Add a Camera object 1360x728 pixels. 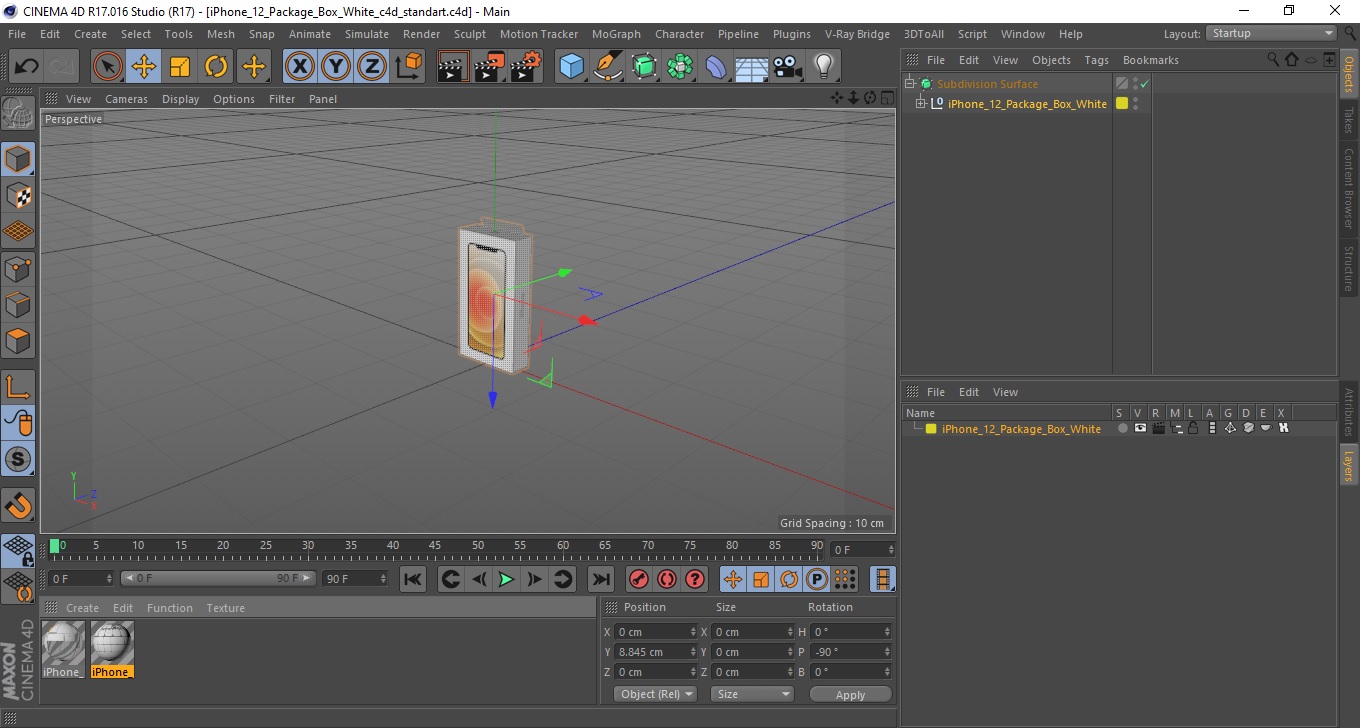787,67
